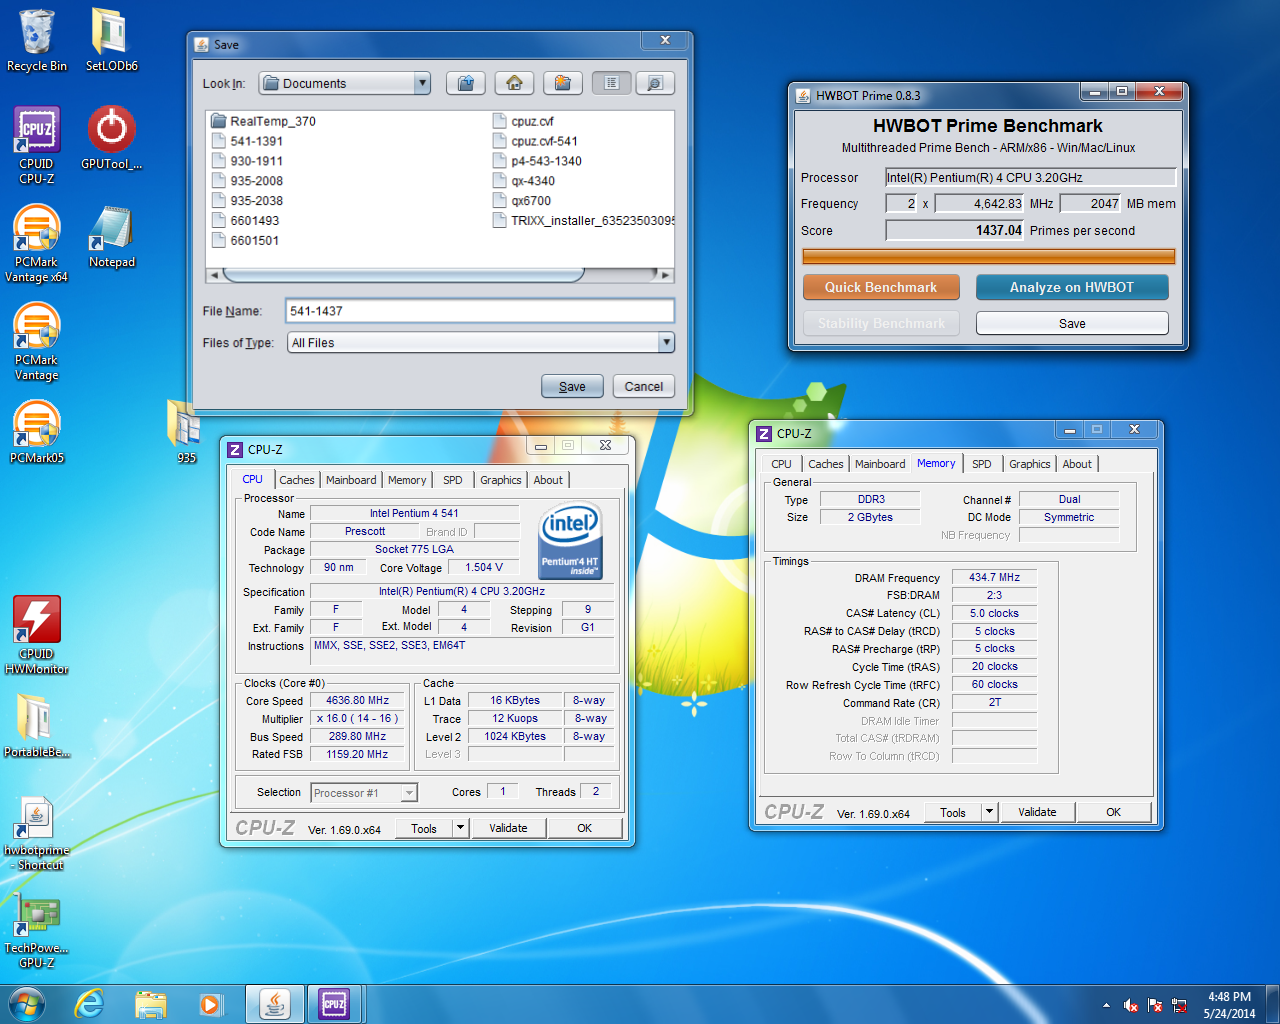This screenshot has height=1024, width=1280.
Task: Switch to the Mainboard tab in left CPU-Z
Action: (351, 480)
